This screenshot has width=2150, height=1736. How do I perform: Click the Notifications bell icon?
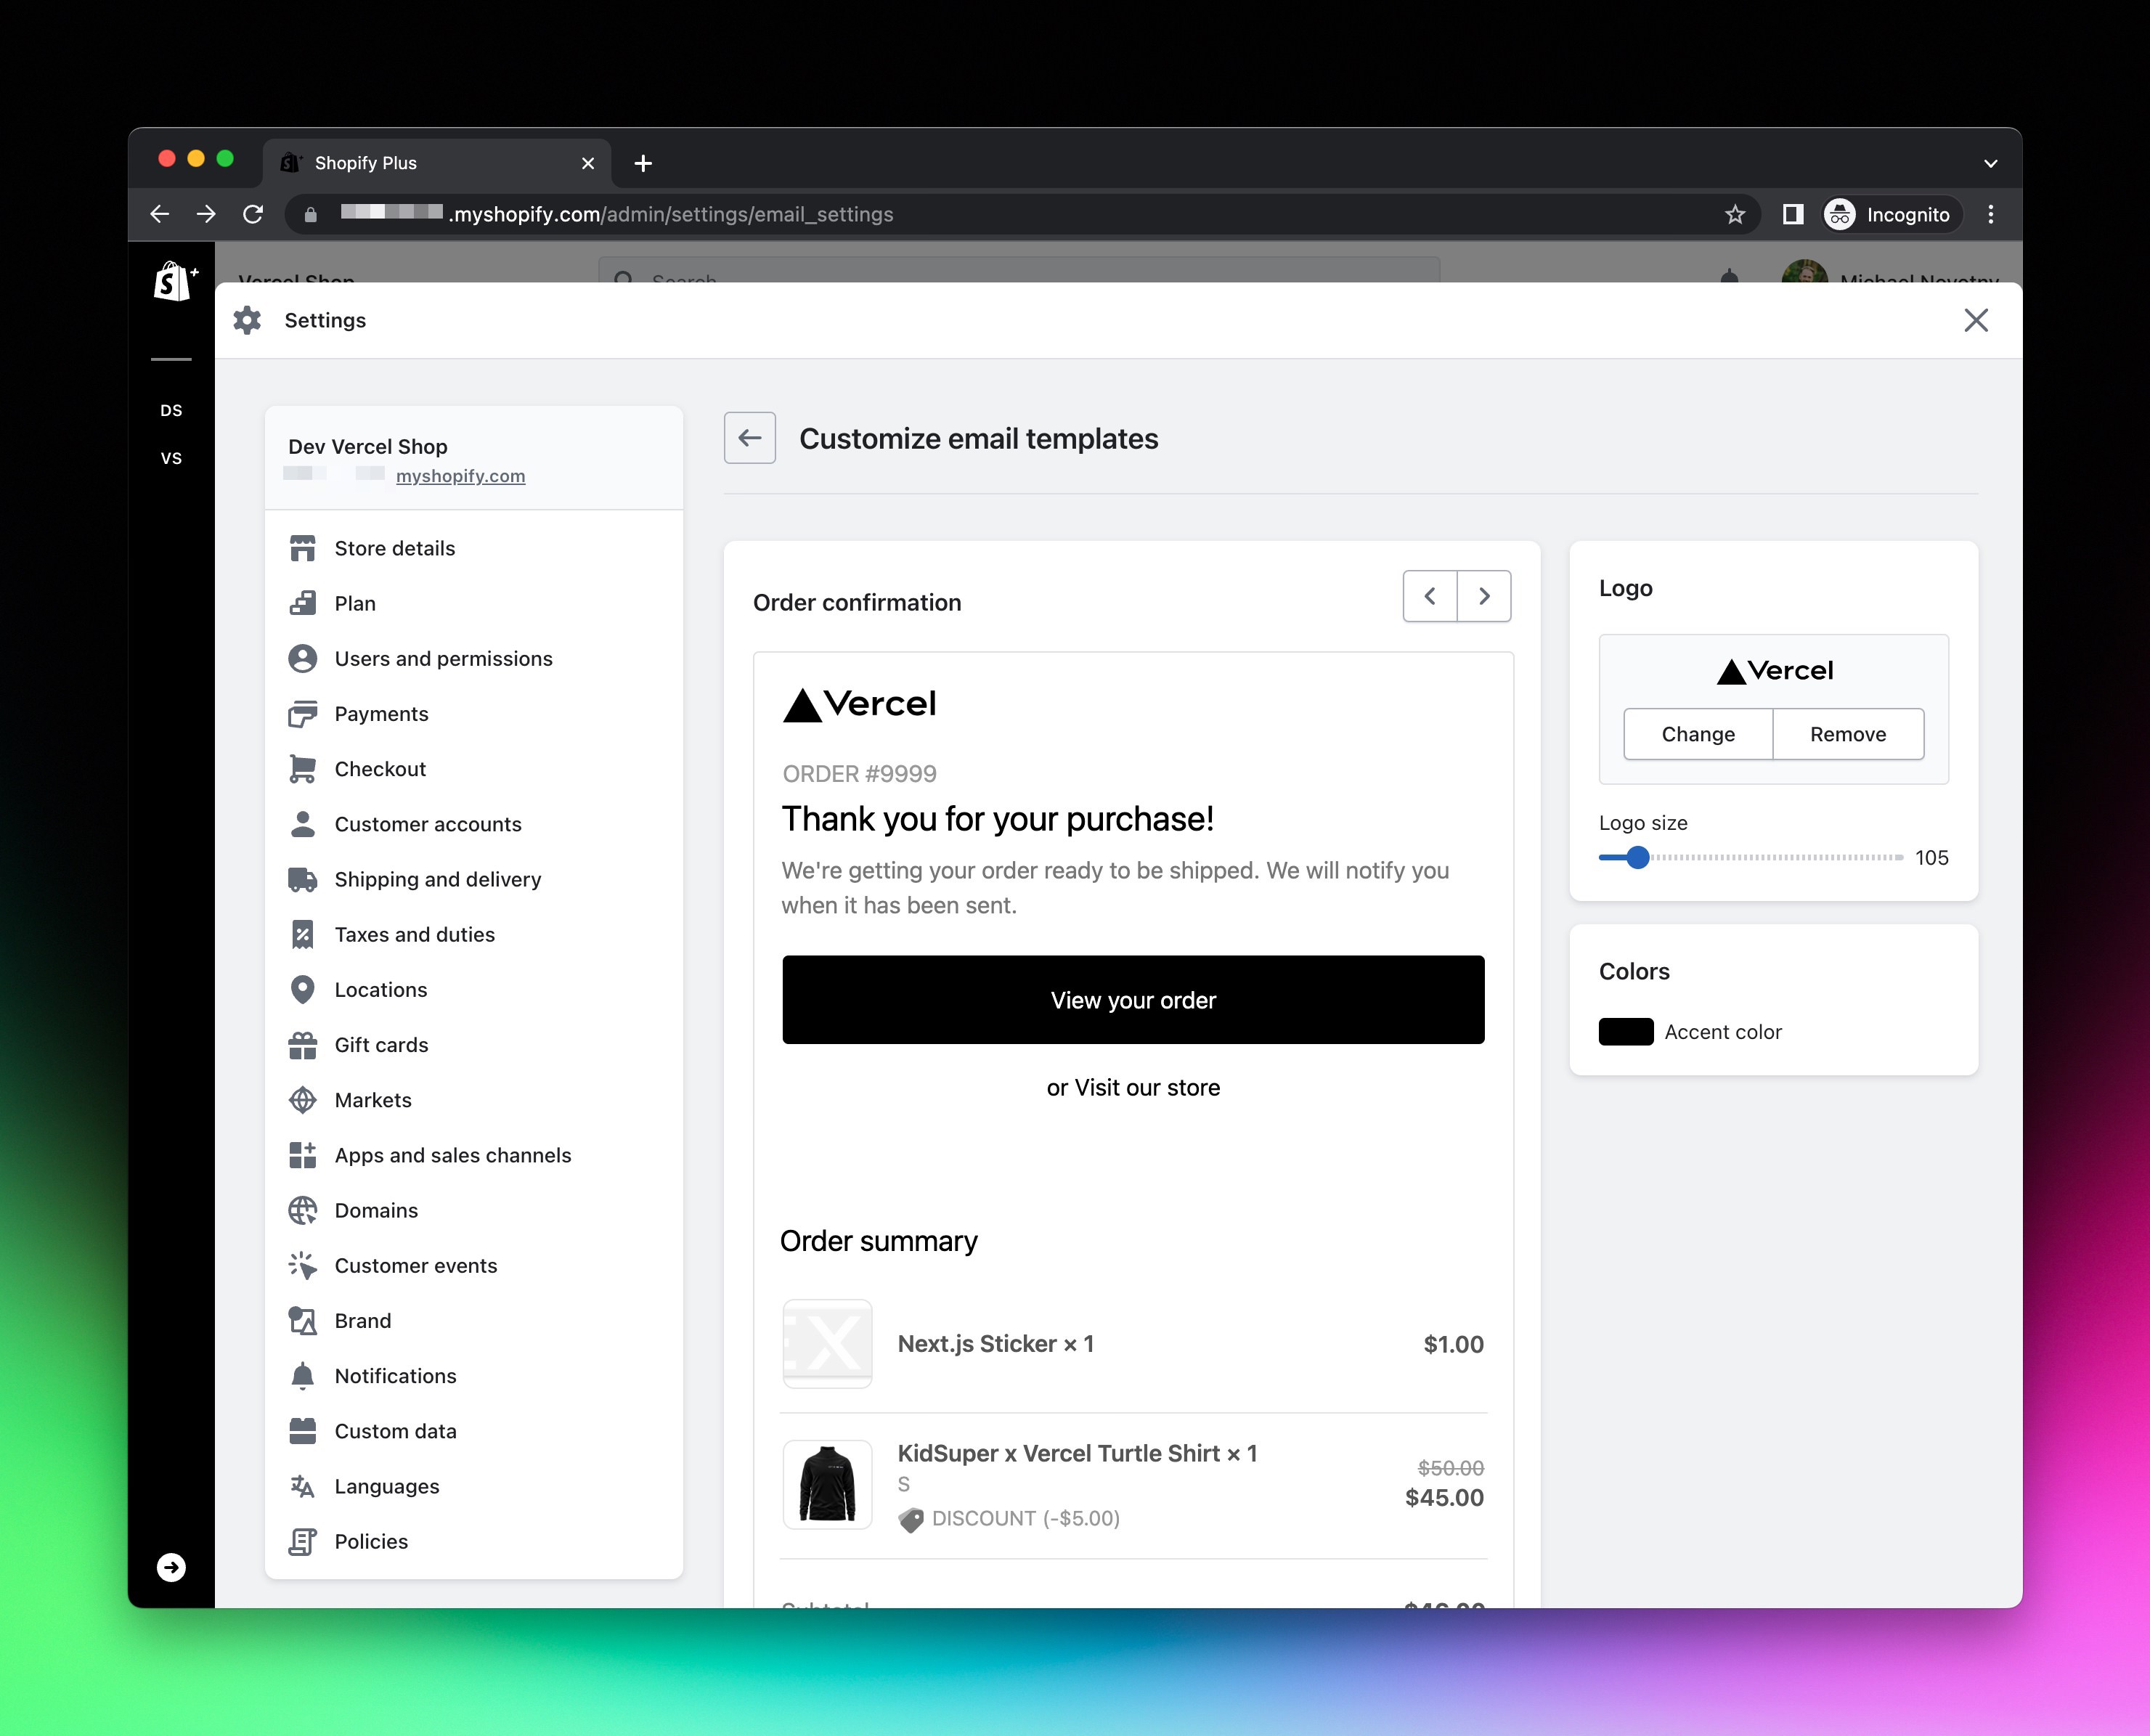click(x=302, y=1375)
